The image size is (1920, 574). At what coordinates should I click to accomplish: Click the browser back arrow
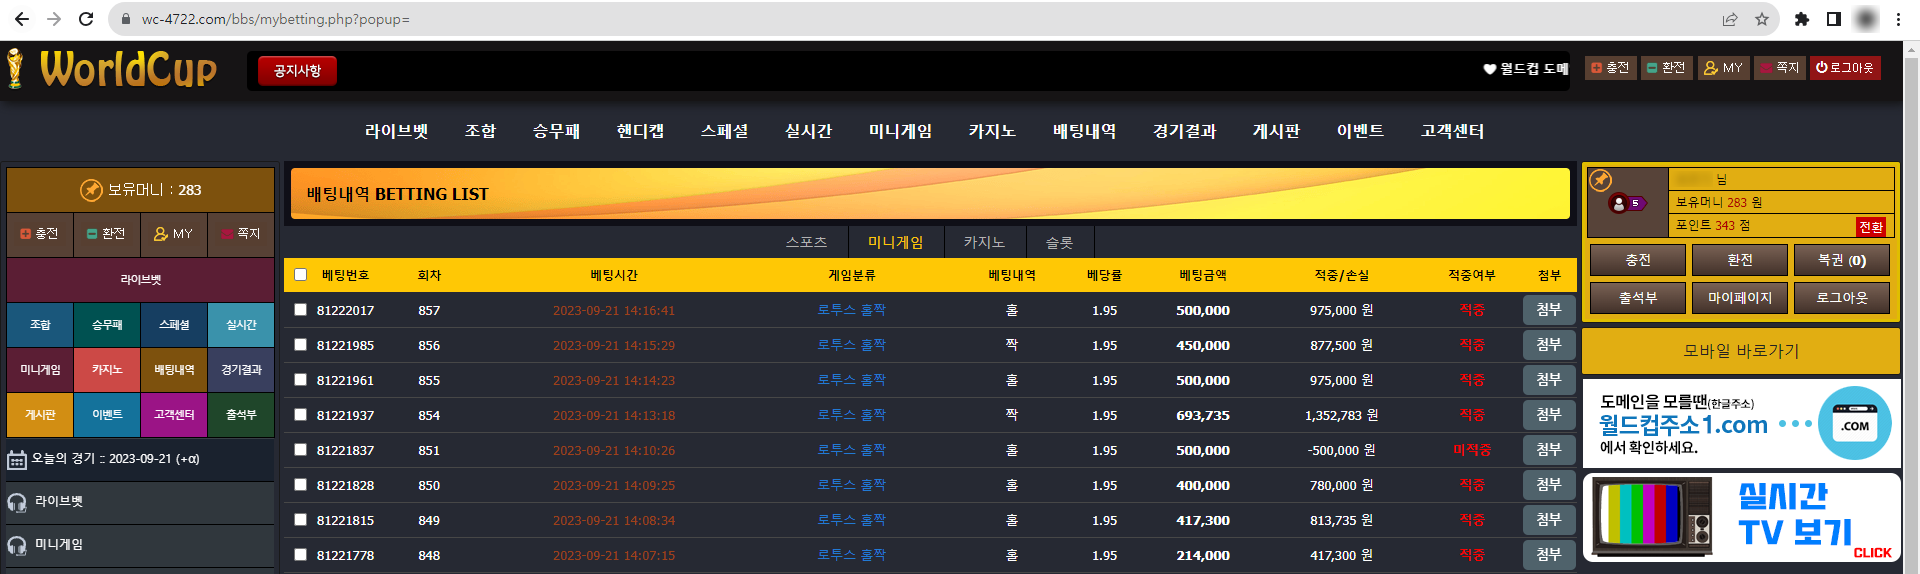(22, 19)
